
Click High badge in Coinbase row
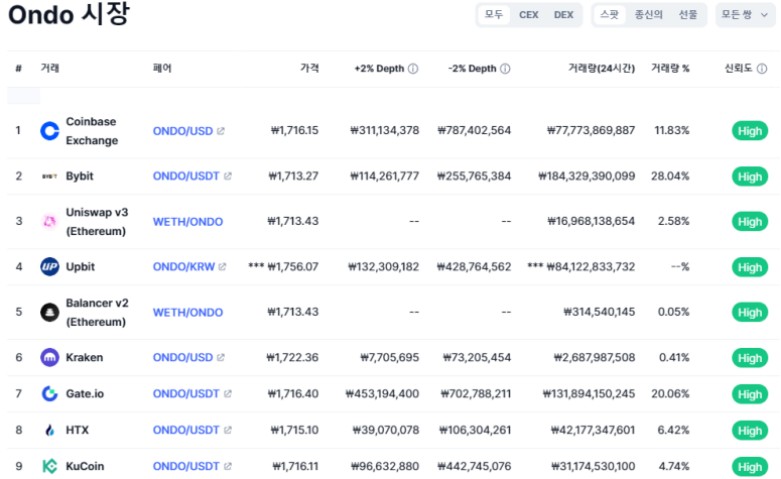(750, 131)
